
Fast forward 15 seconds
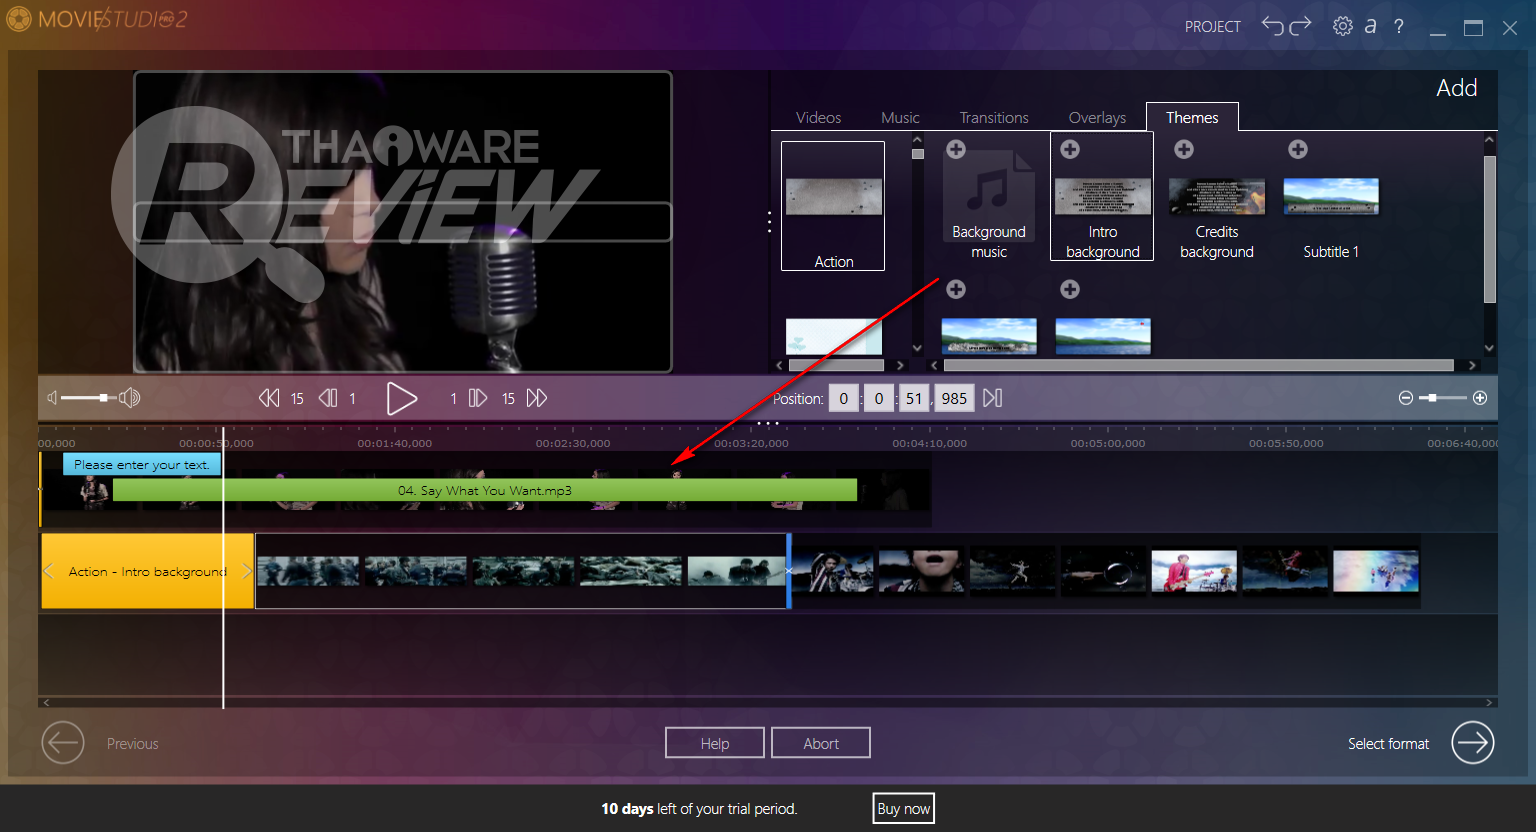537,398
